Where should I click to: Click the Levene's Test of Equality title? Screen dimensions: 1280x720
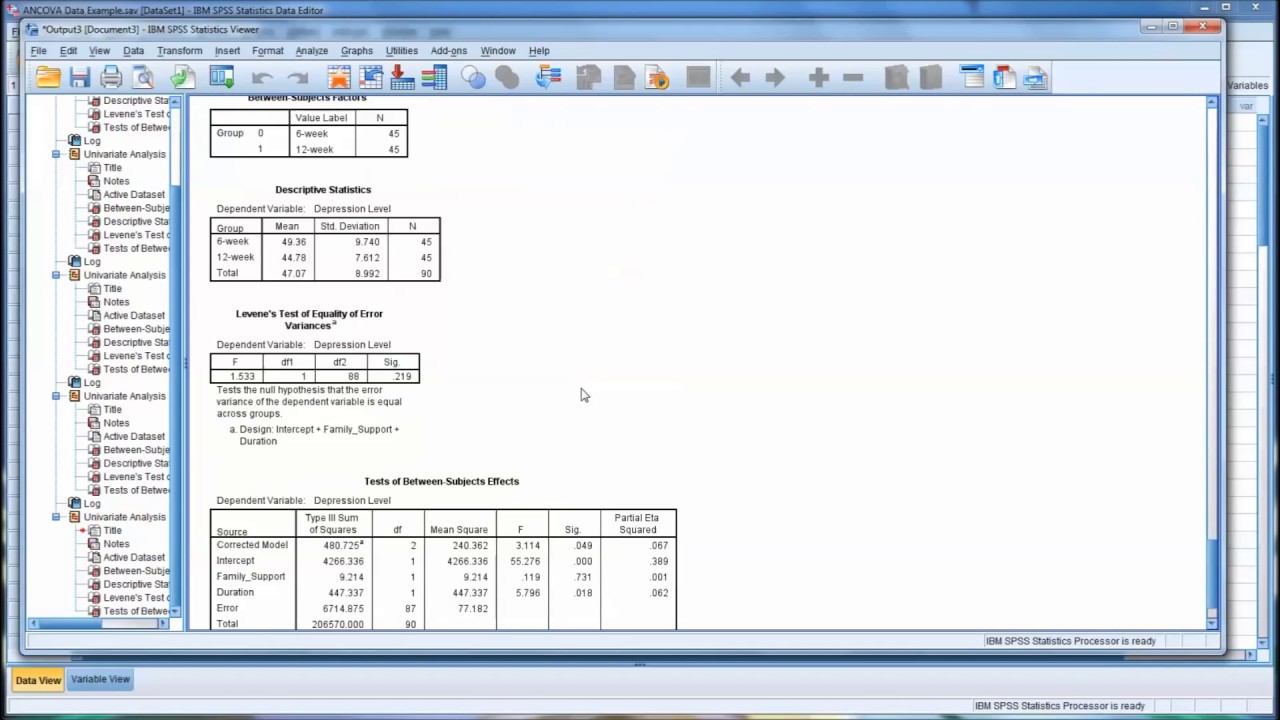[309, 320]
